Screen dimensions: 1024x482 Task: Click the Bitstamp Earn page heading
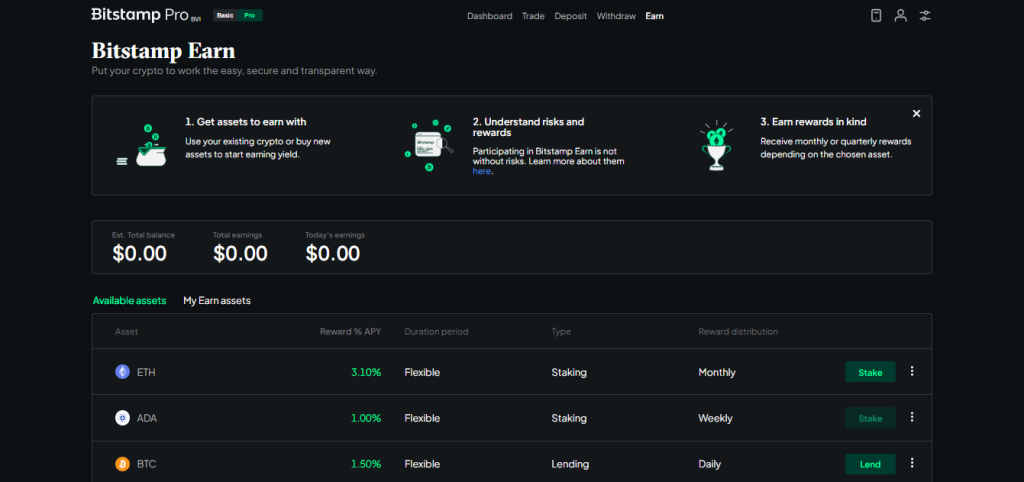click(163, 50)
